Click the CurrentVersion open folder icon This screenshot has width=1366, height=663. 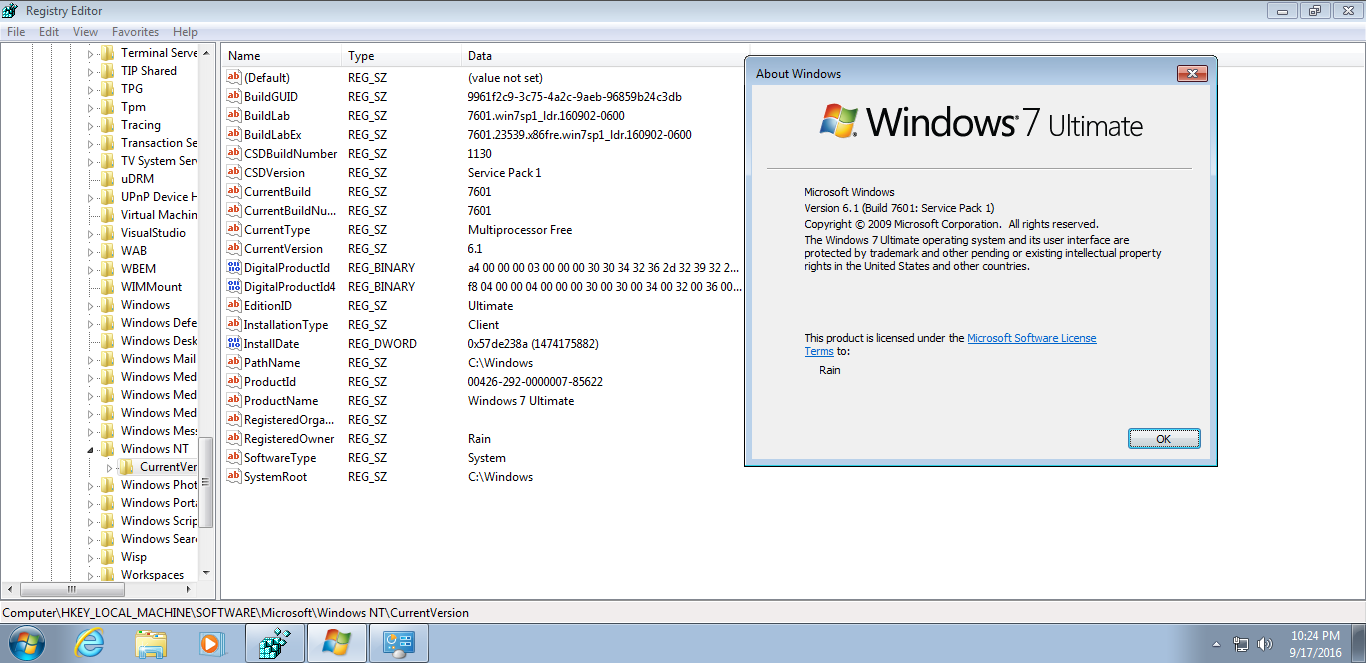pyautogui.click(x=126, y=467)
